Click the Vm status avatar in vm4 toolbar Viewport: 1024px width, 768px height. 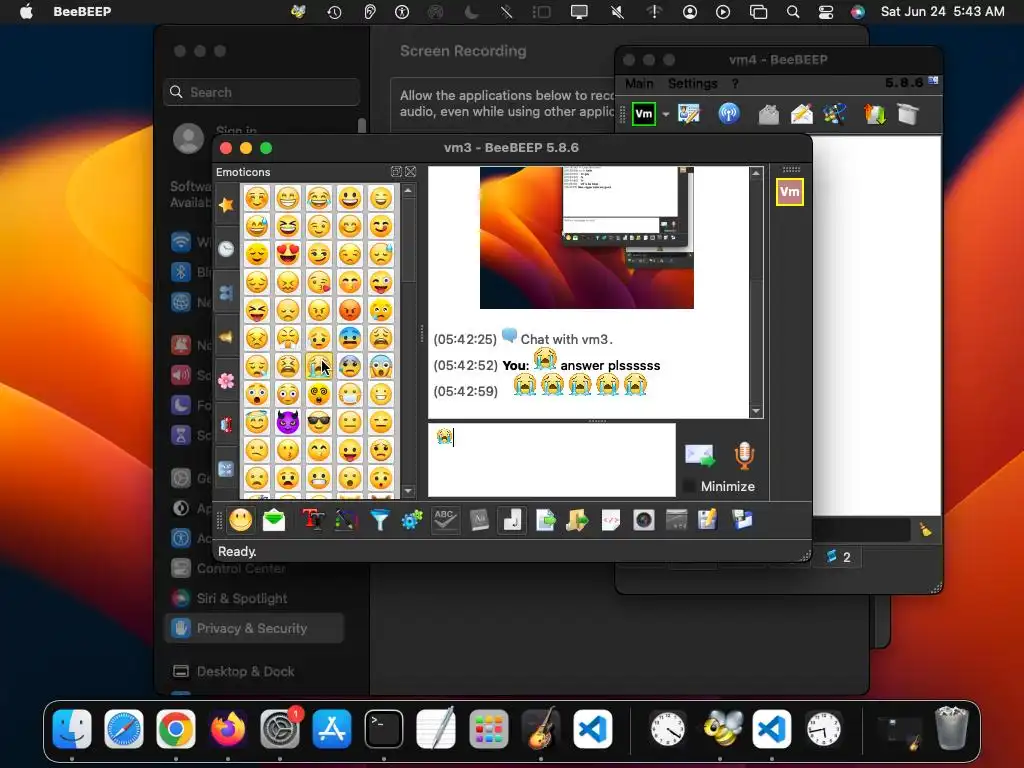point(644,114)
